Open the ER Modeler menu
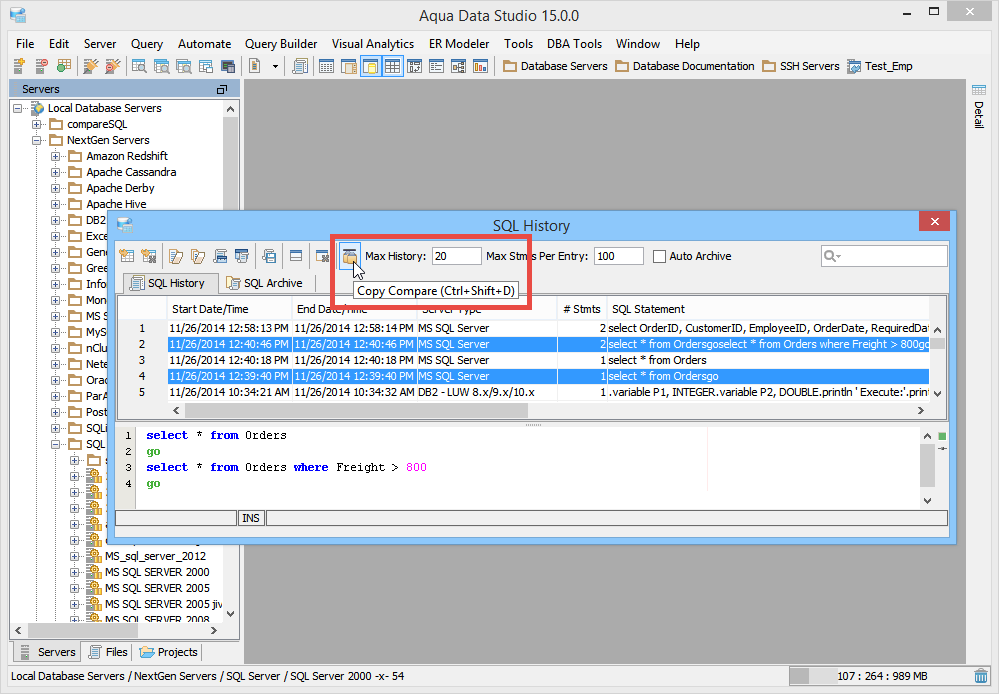999x694 pixels. click(x=459, y=44)
